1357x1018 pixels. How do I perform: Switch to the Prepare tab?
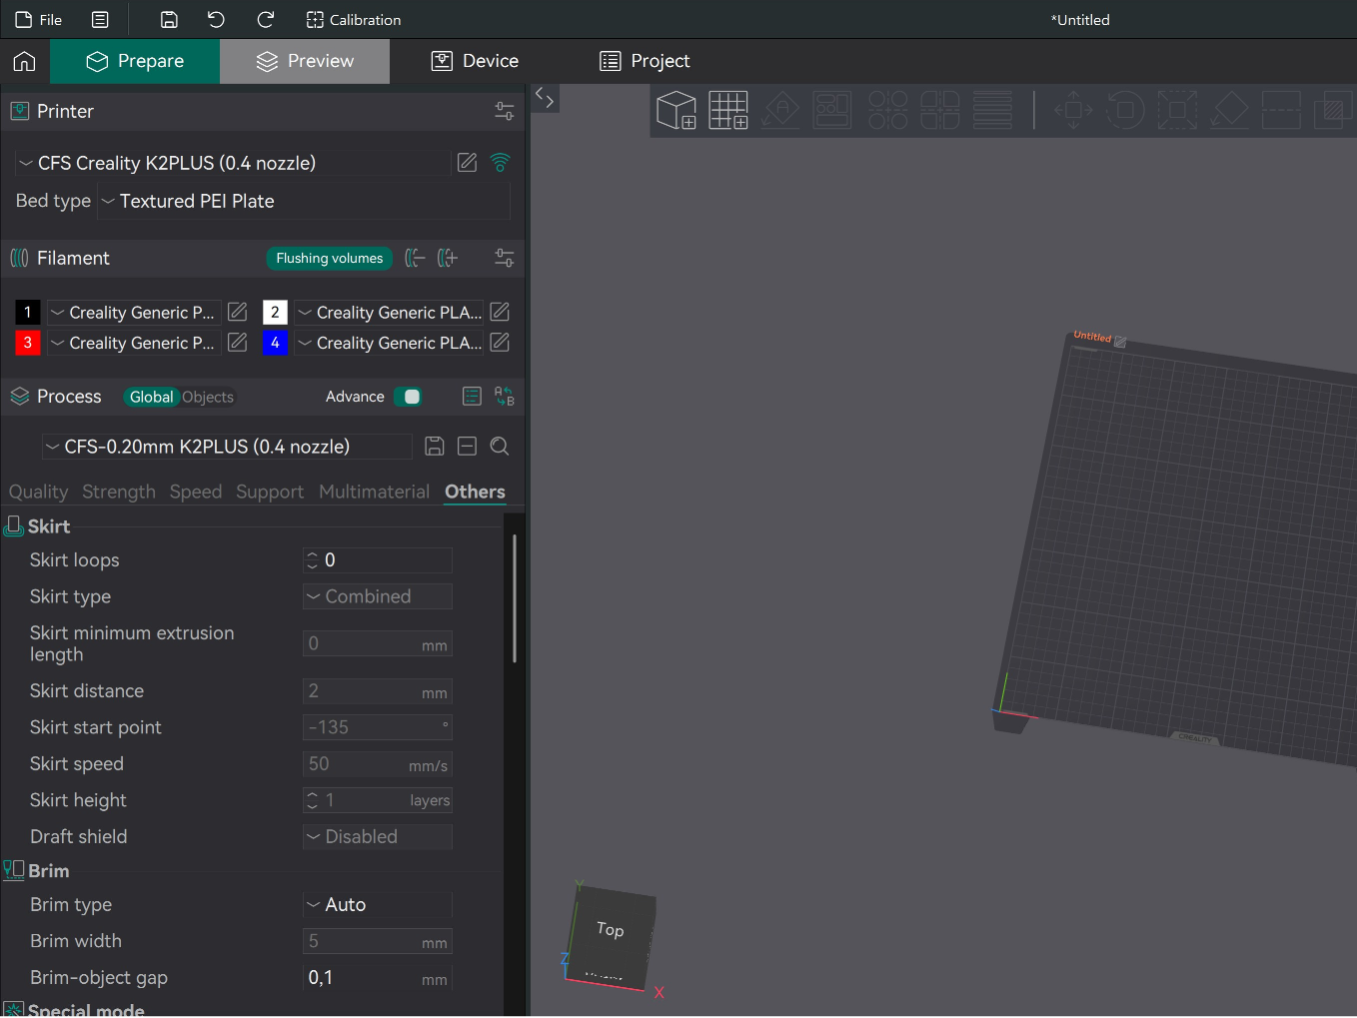(135, 61)
